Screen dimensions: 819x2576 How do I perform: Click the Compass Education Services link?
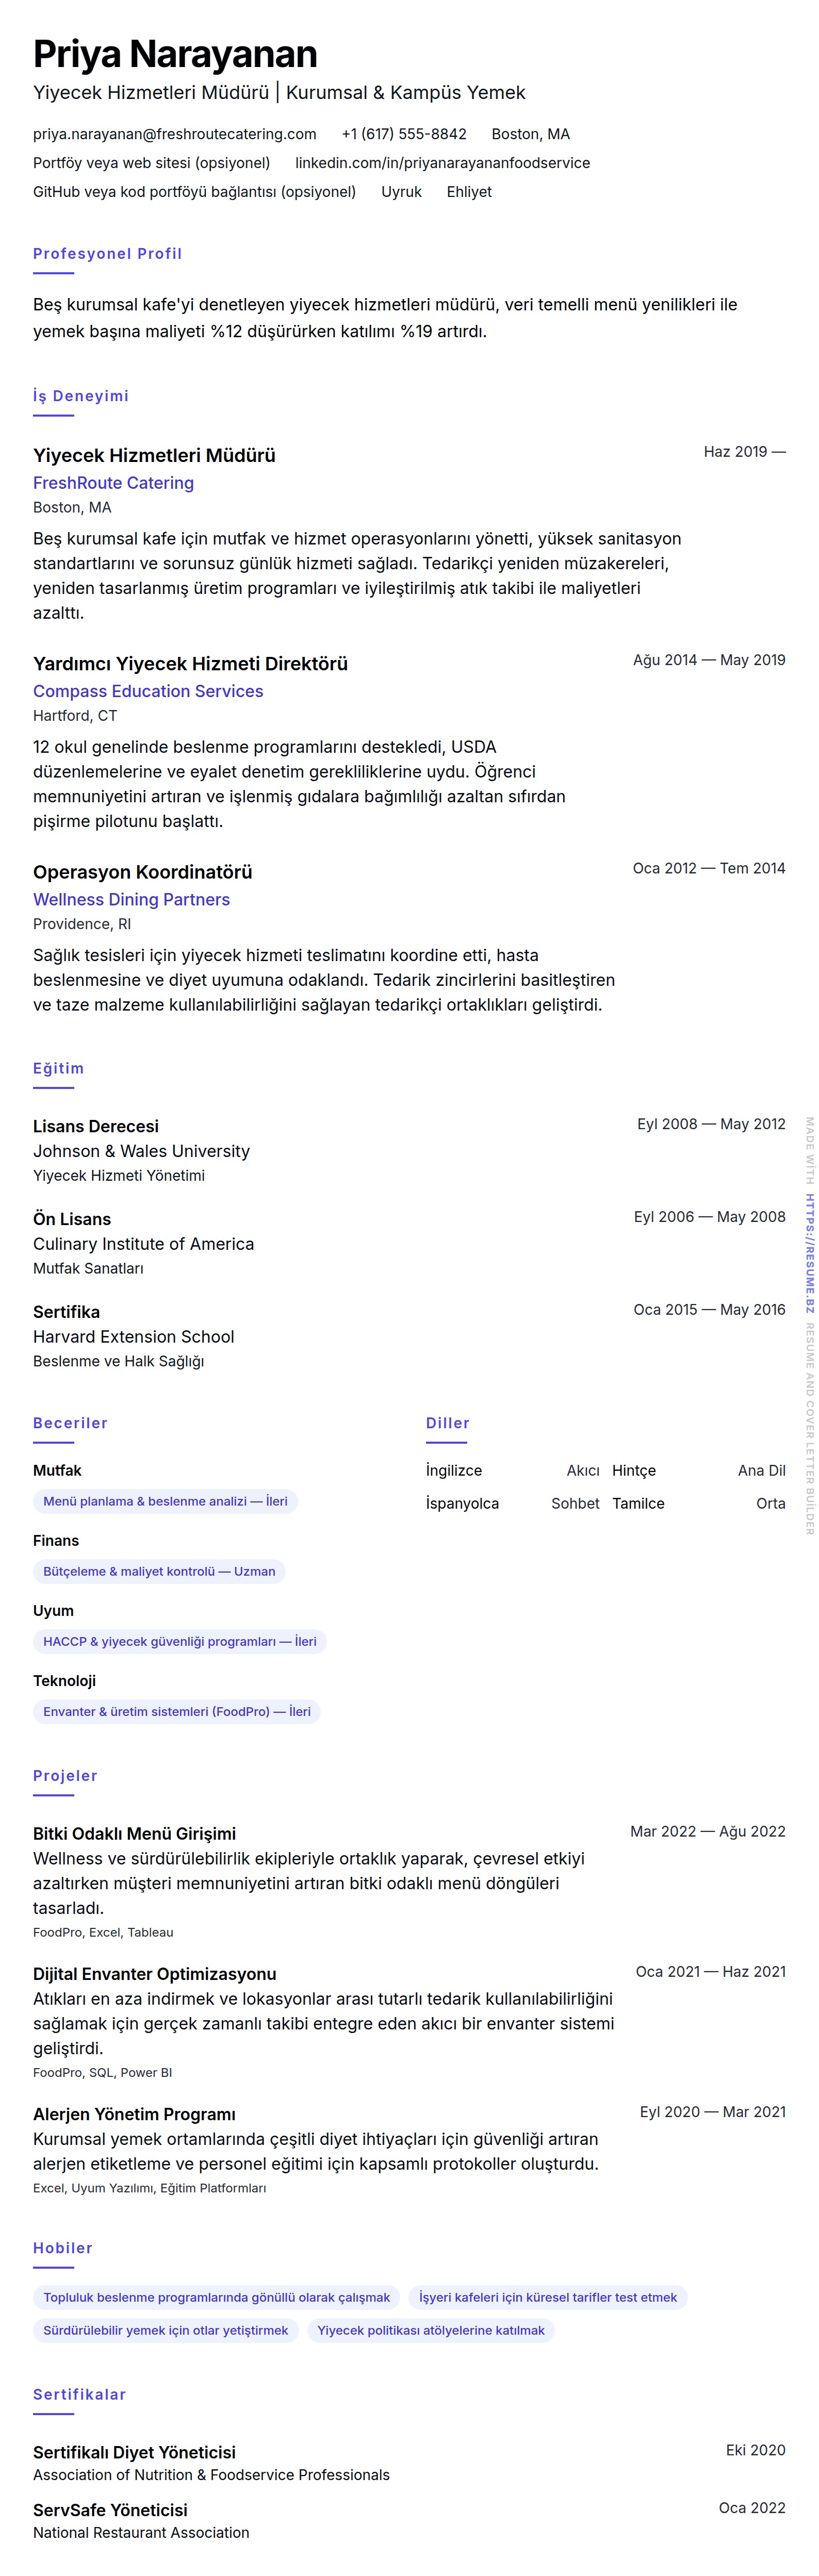click(148, 691)
